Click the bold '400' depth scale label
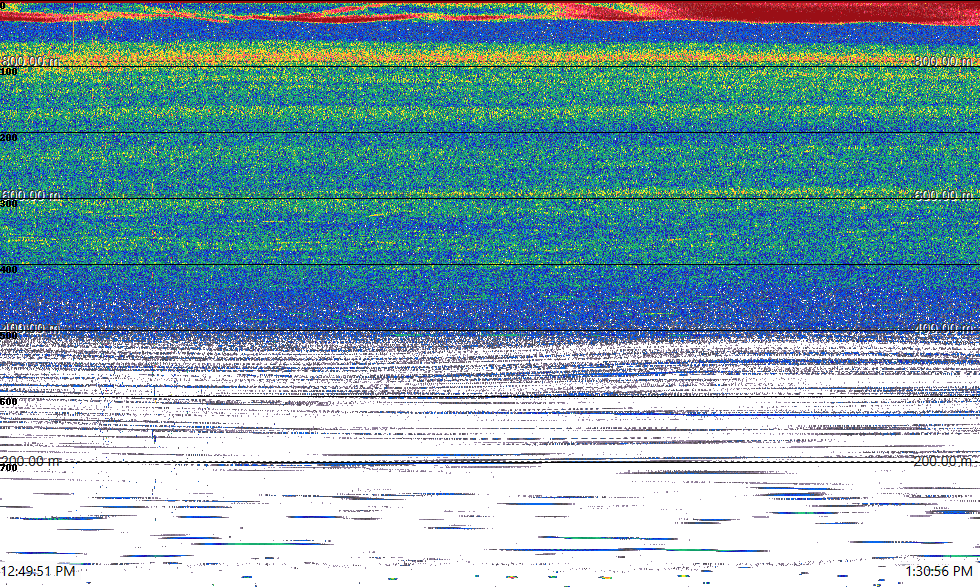Viewport: 980px width, 588px height. point(9,270)
